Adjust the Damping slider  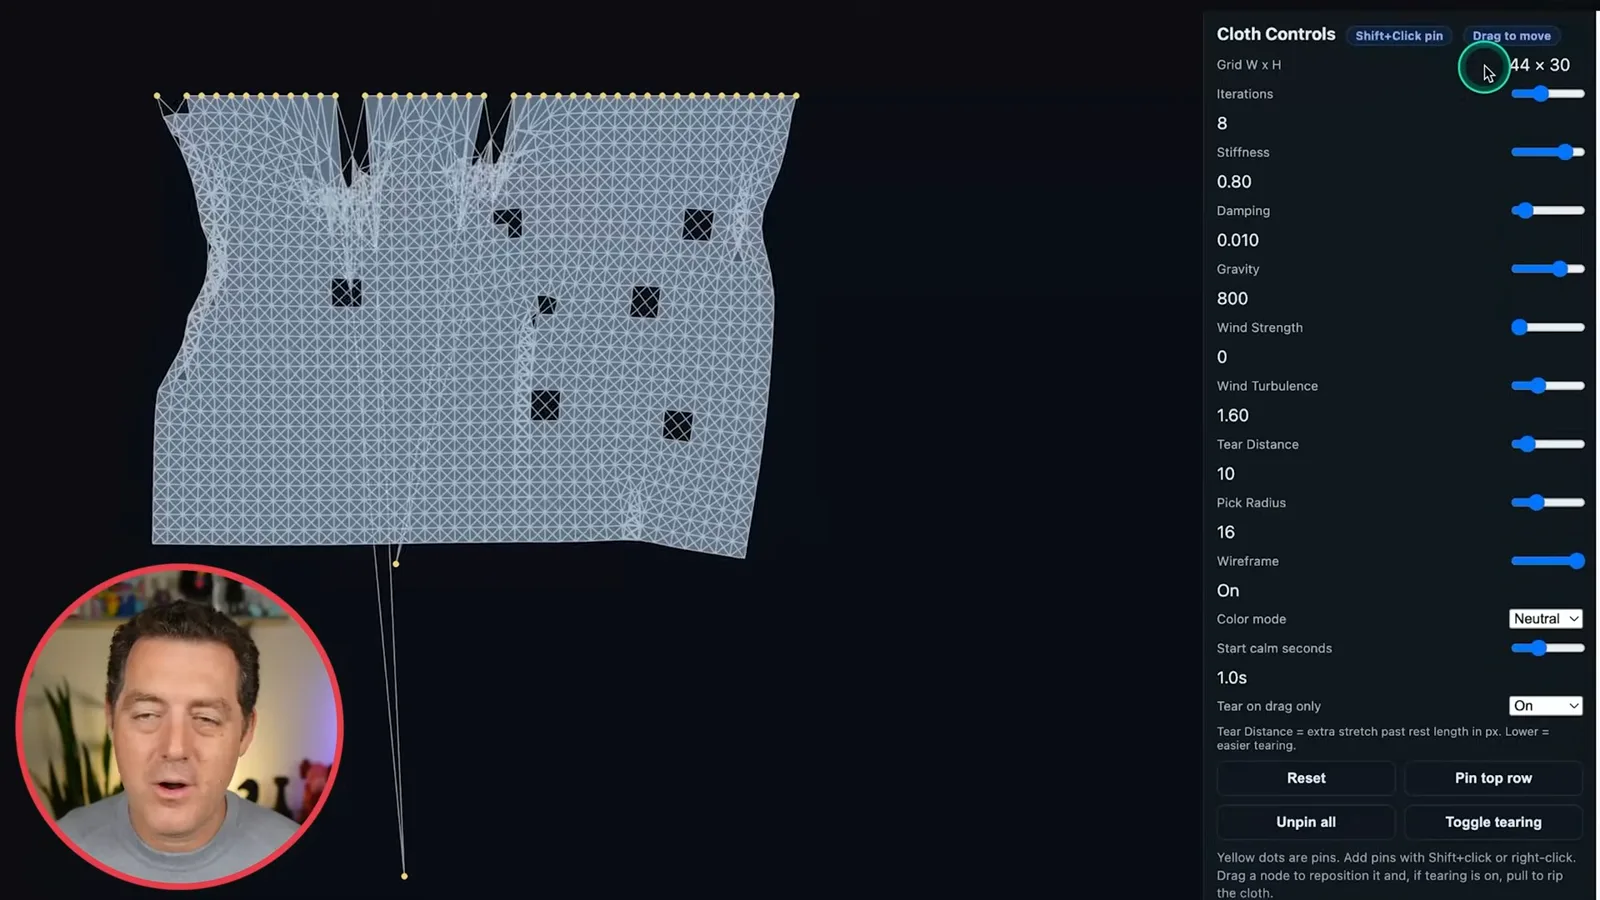(1548, 211)
